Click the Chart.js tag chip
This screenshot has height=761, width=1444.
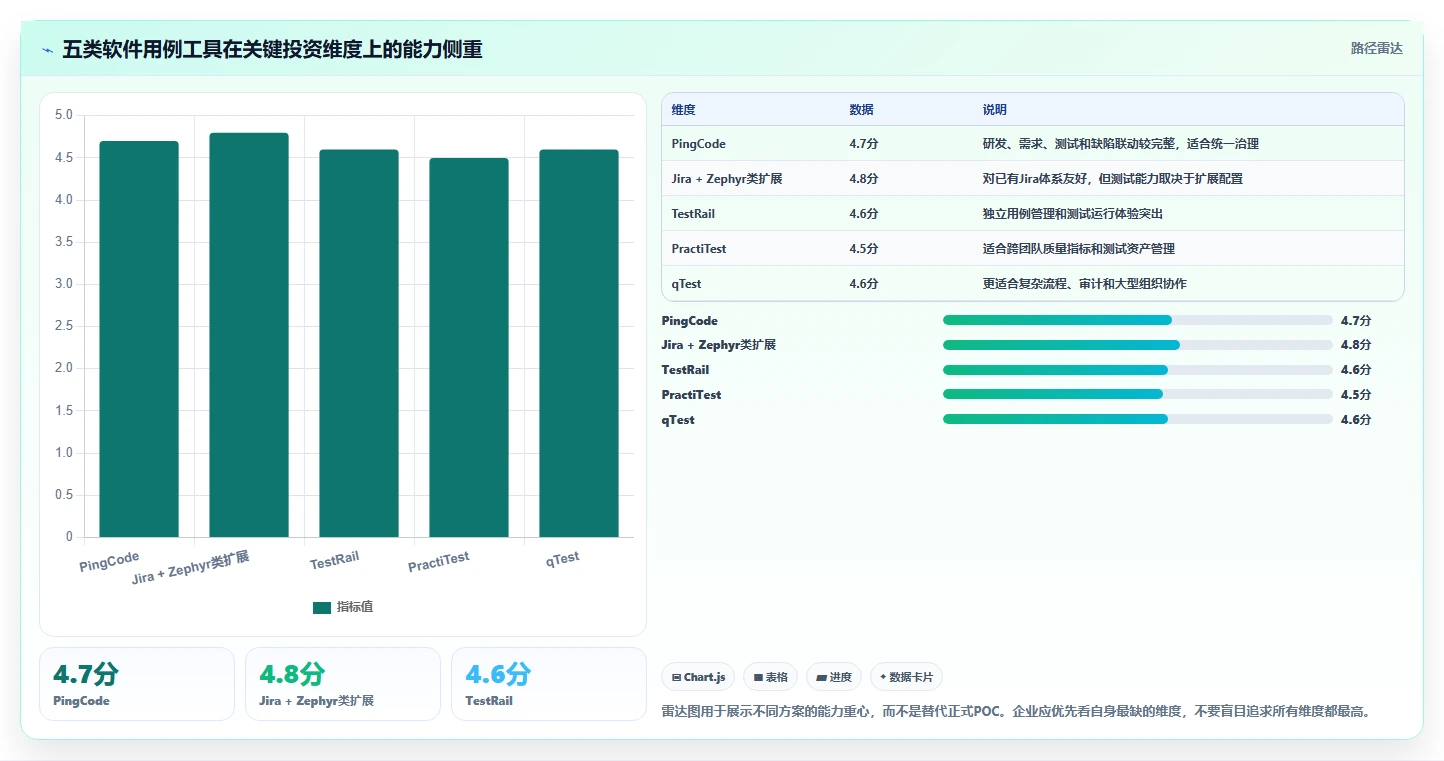tap(698, 677)
